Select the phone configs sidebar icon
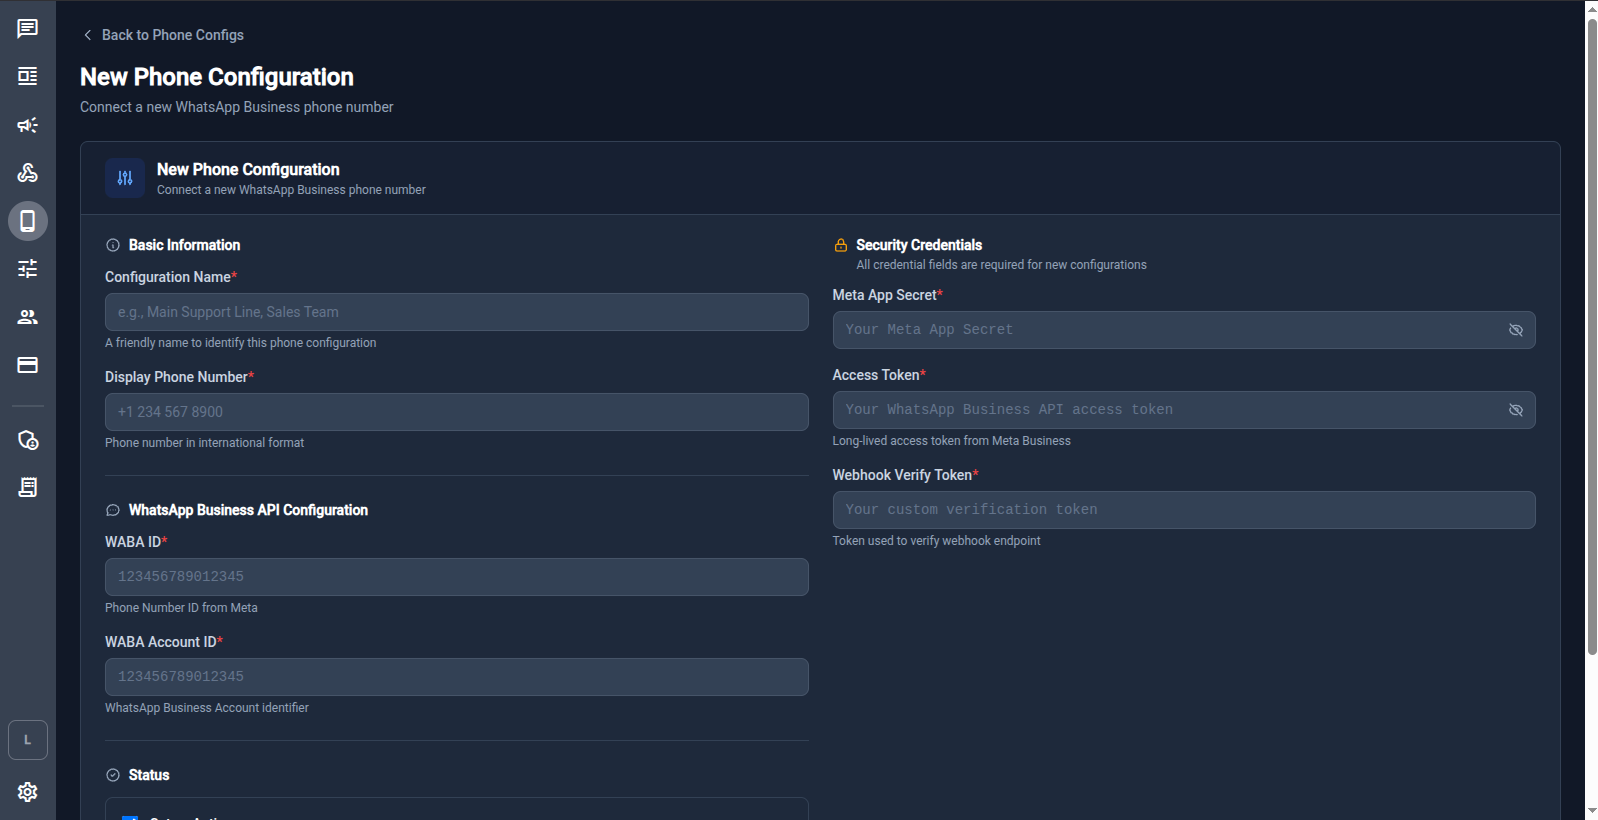This screenshot has height=820, width=1598. coord(28,221)
